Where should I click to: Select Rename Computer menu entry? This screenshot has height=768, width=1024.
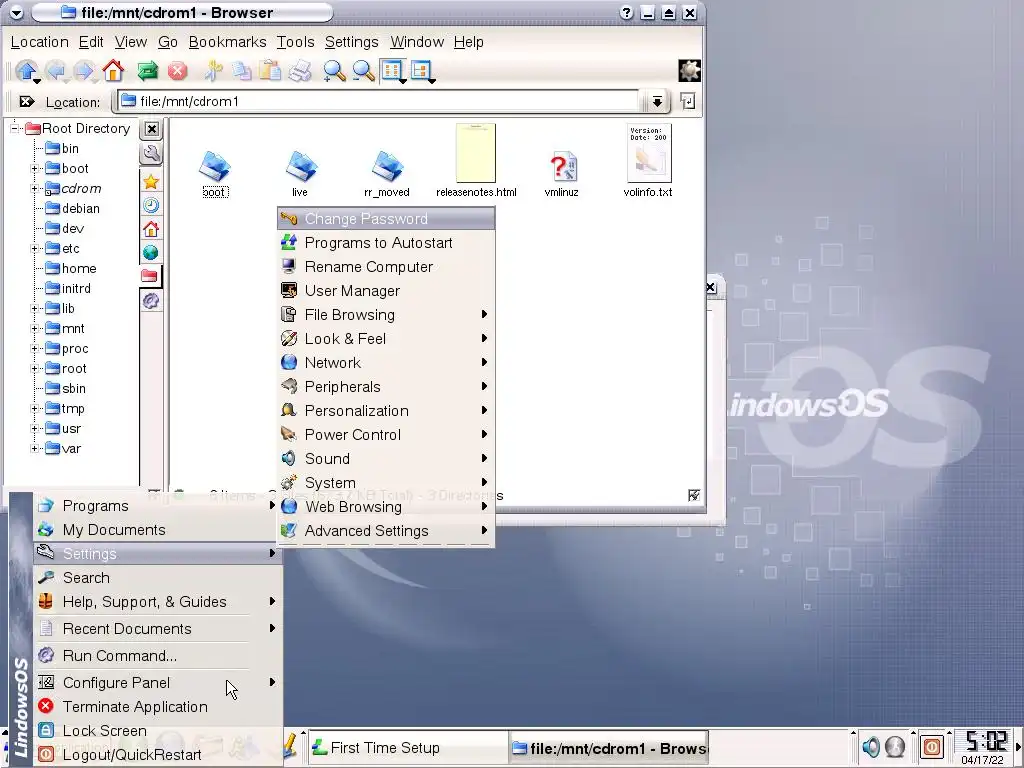[386, 267]
